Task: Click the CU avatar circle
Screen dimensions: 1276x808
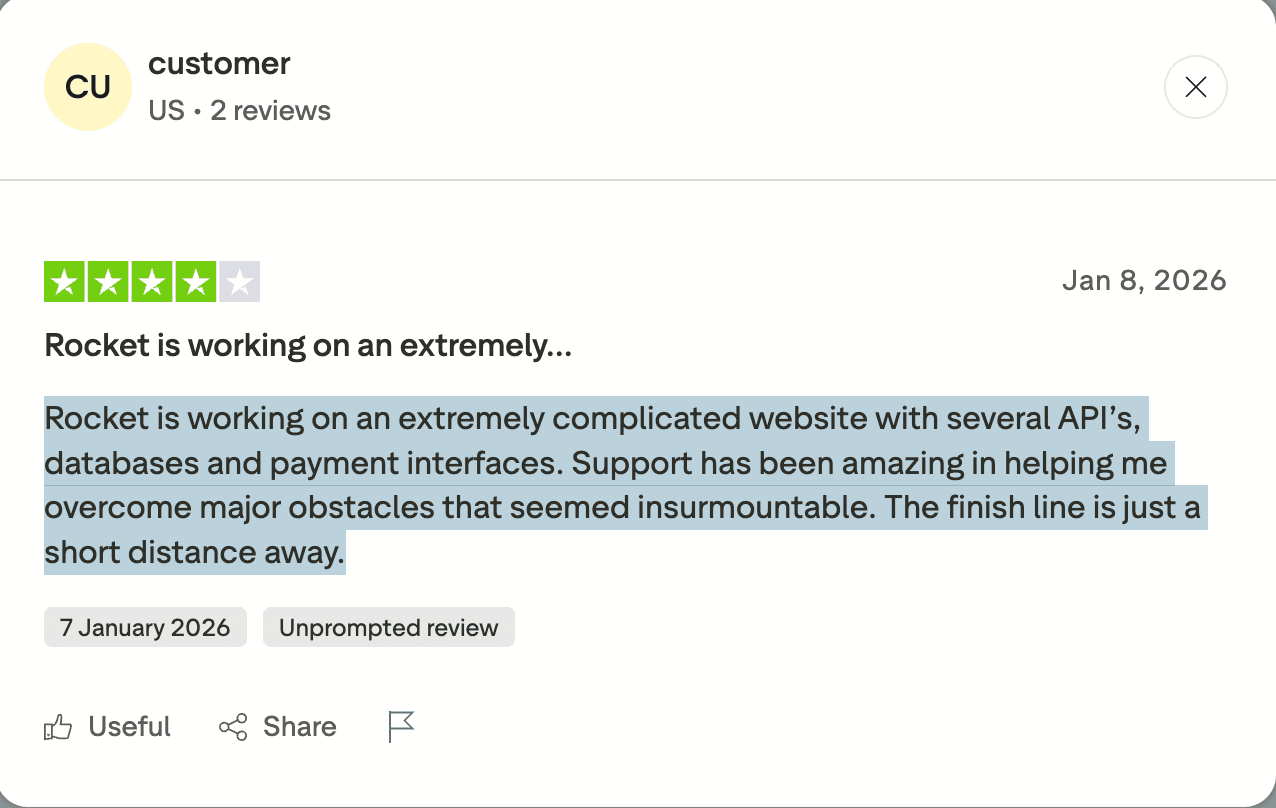Action: 88,87
